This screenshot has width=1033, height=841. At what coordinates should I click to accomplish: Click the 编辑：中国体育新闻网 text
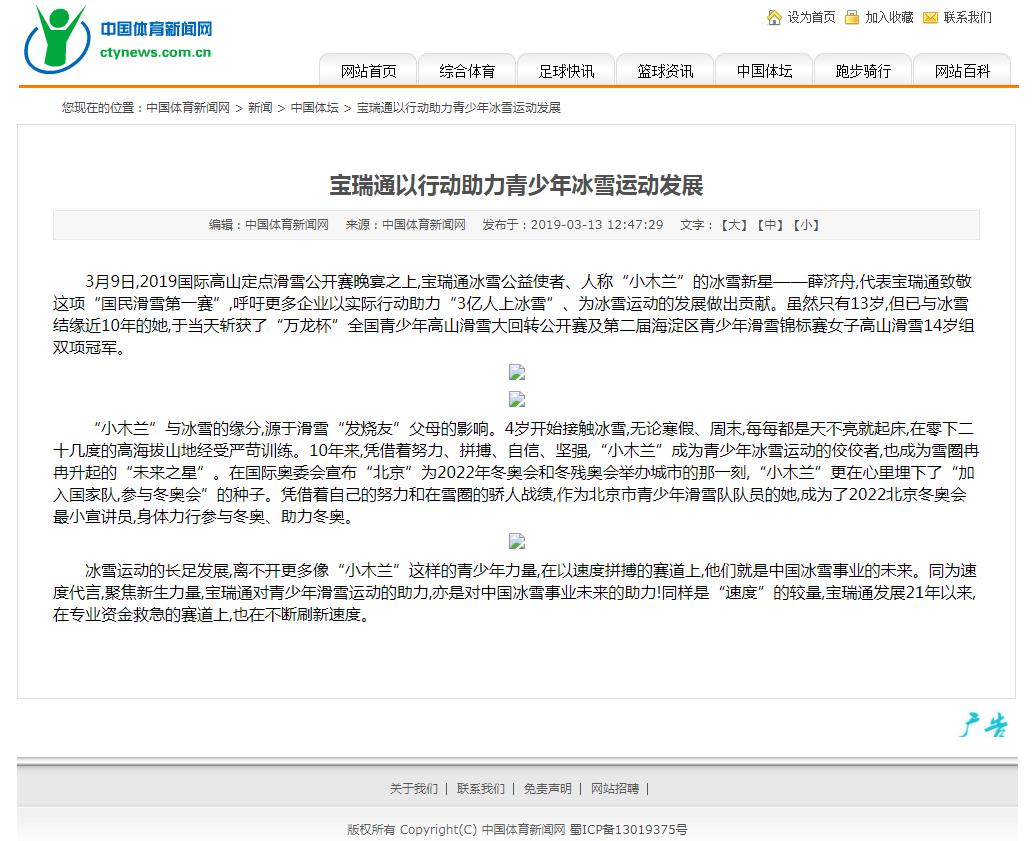[x=269, y=225]
